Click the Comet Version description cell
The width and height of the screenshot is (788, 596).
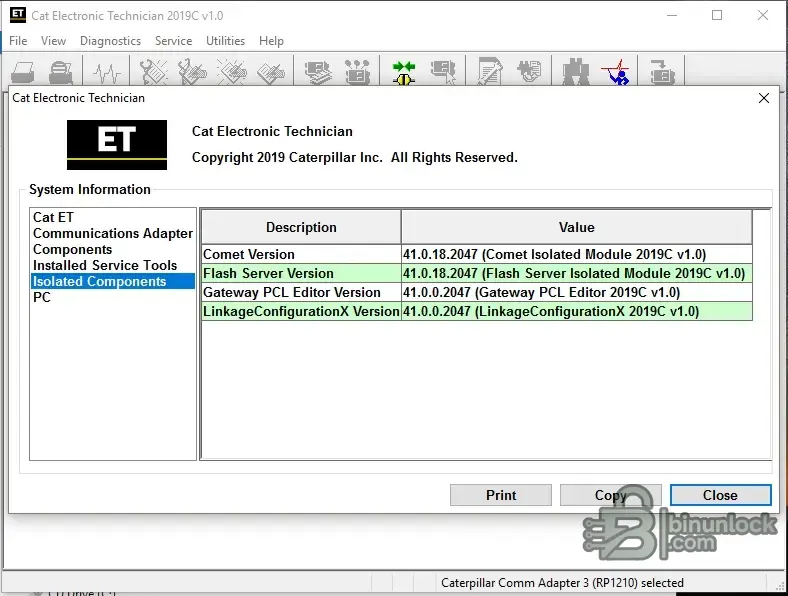point(301,254)
